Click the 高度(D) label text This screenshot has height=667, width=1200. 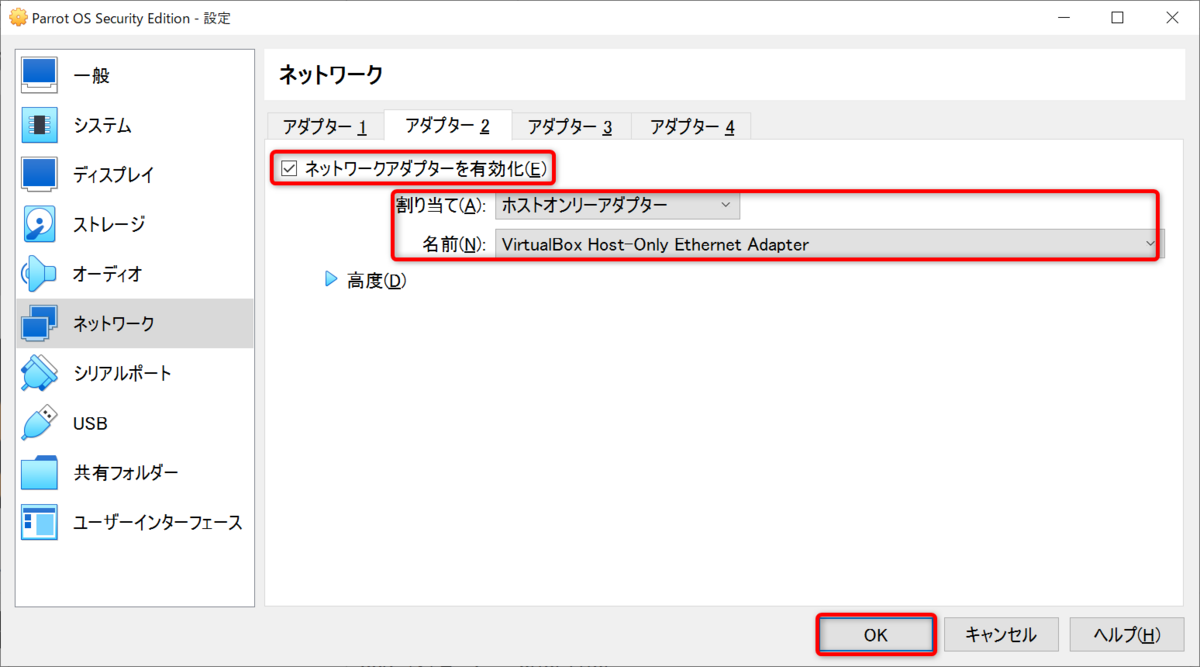377,281
